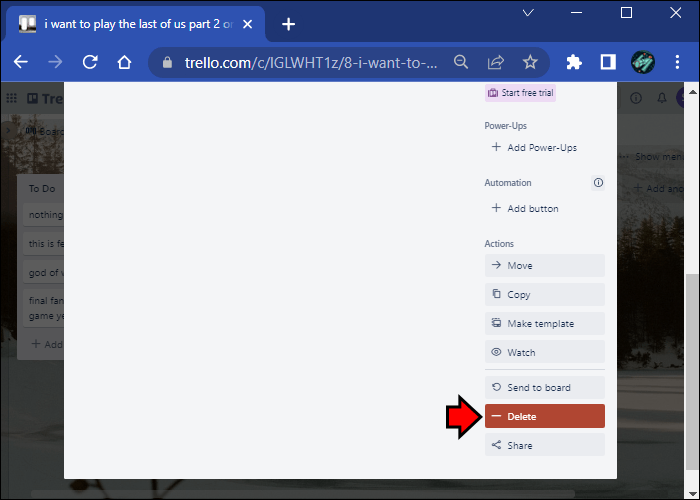Open the 'god of' card
Viewport: 700px width, 500px height.
coord(44,273)
